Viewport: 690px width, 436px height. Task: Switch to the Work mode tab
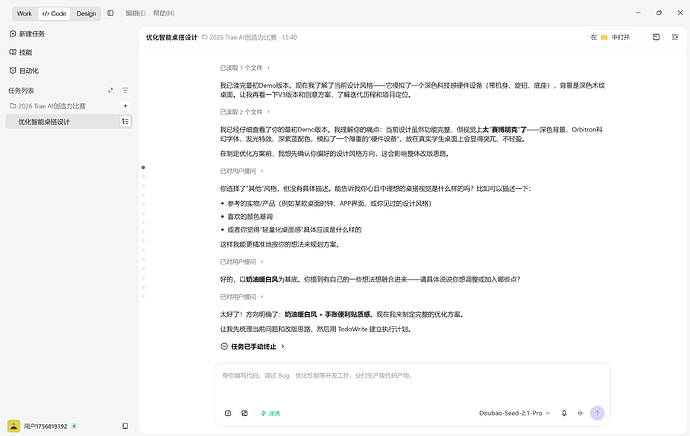pyautogui.click(x=24, y=14)
